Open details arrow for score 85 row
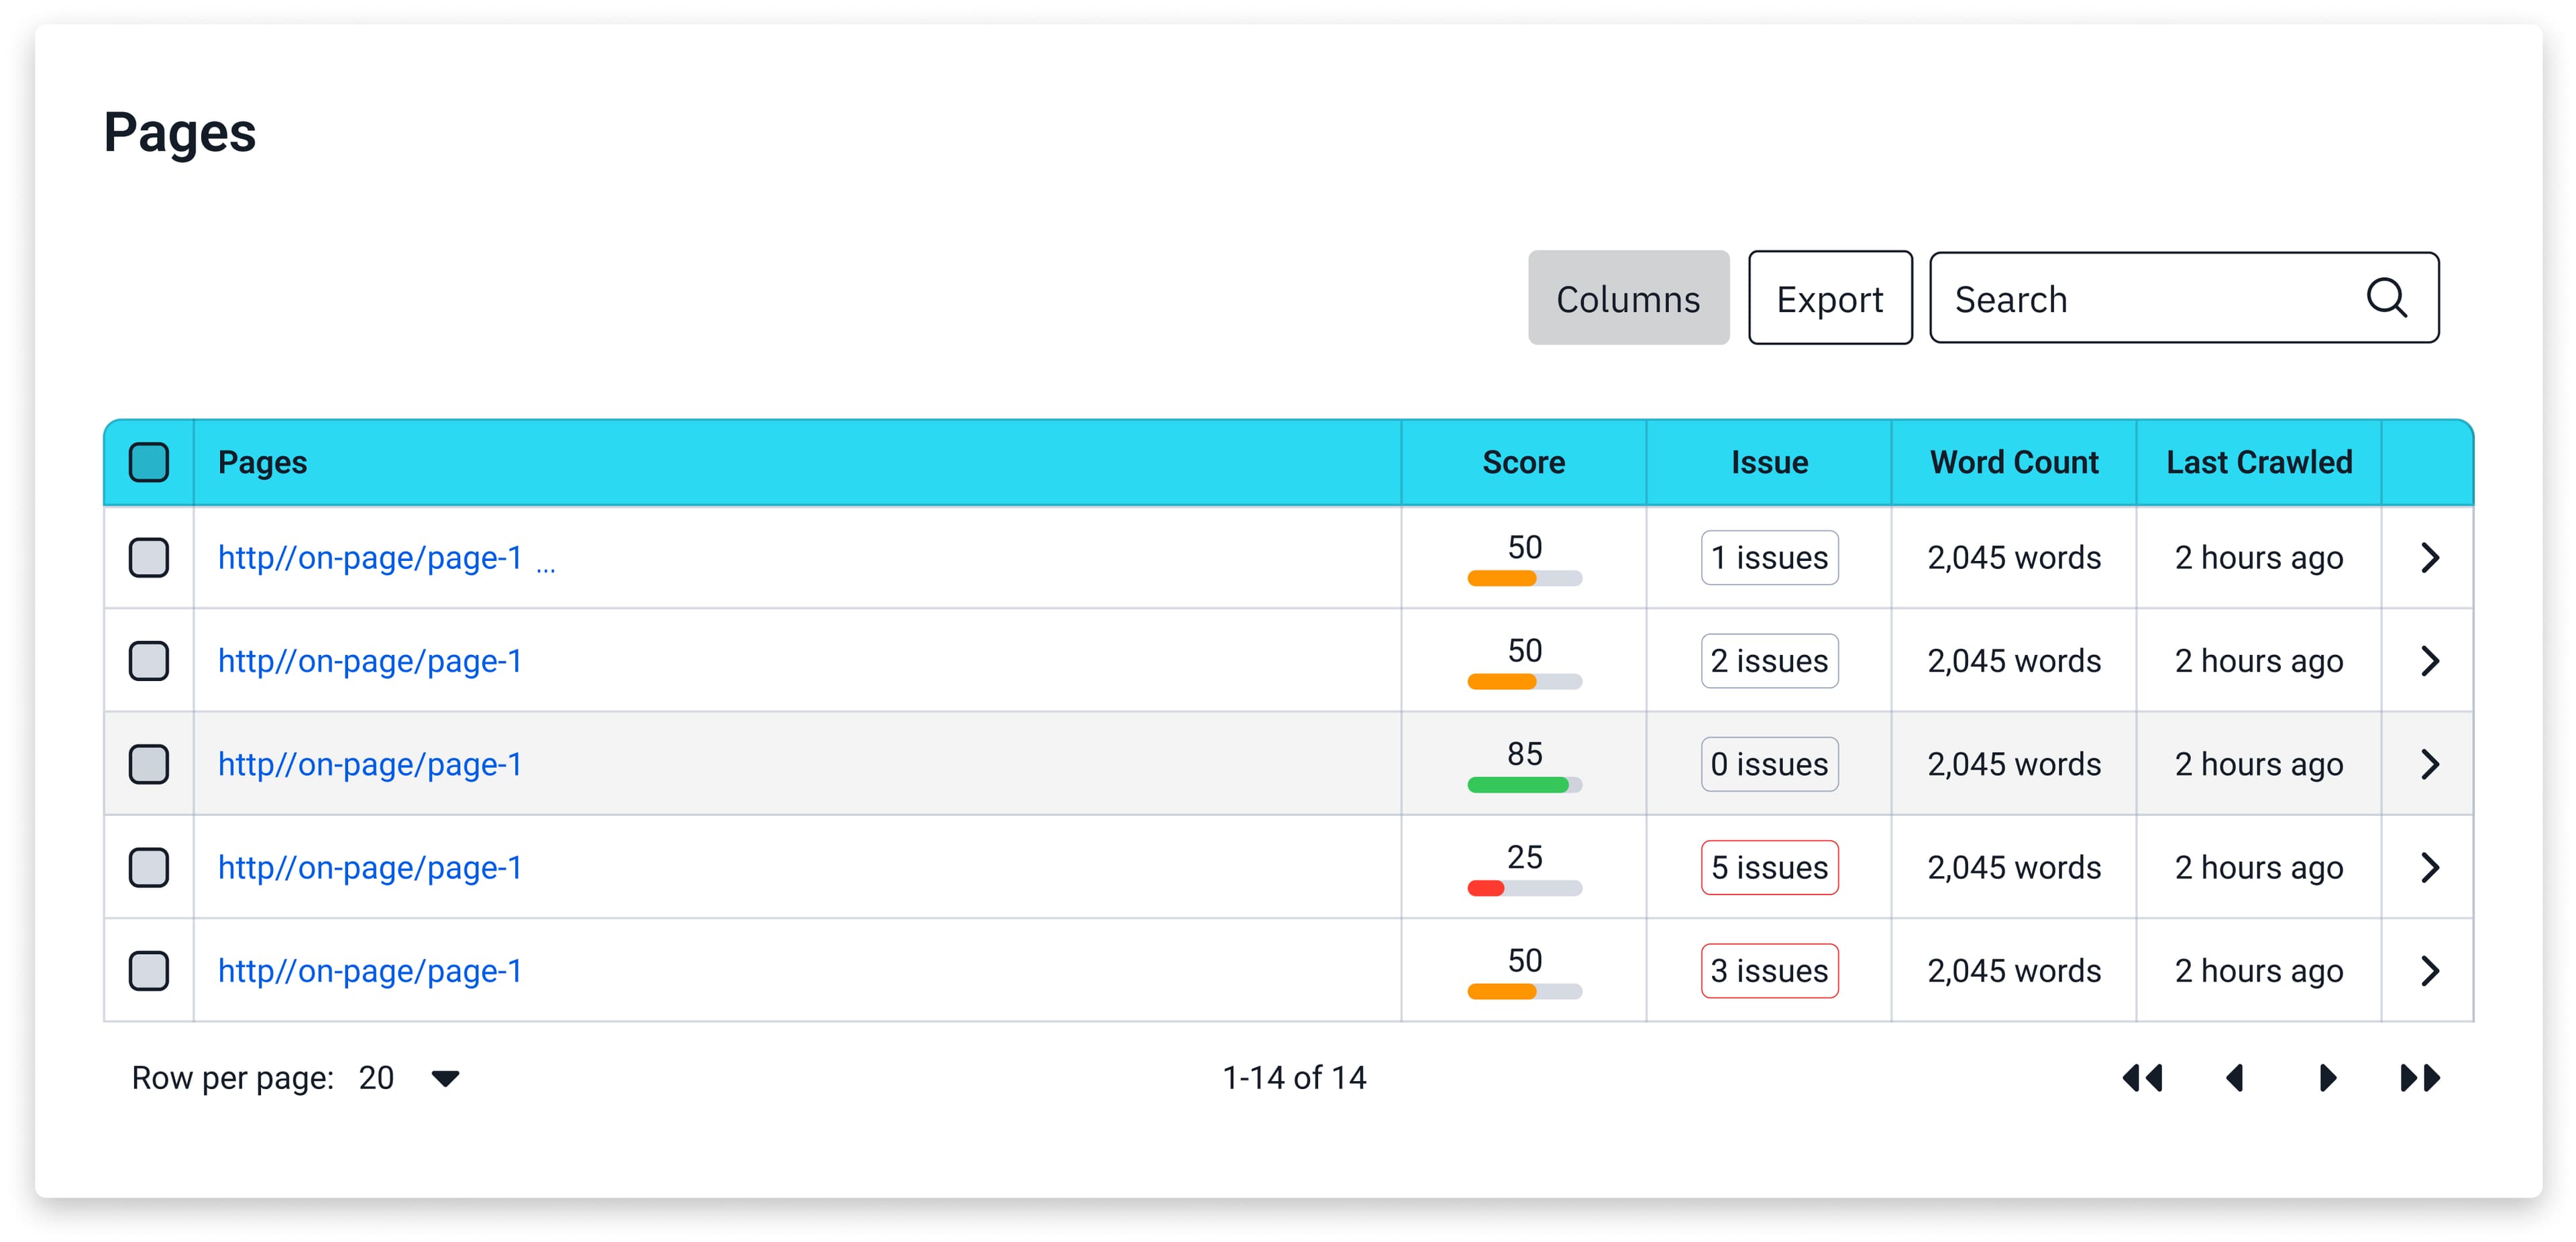This screenshot has width=2576, height=1242. pyautogui.click(x=2430, y=764)
